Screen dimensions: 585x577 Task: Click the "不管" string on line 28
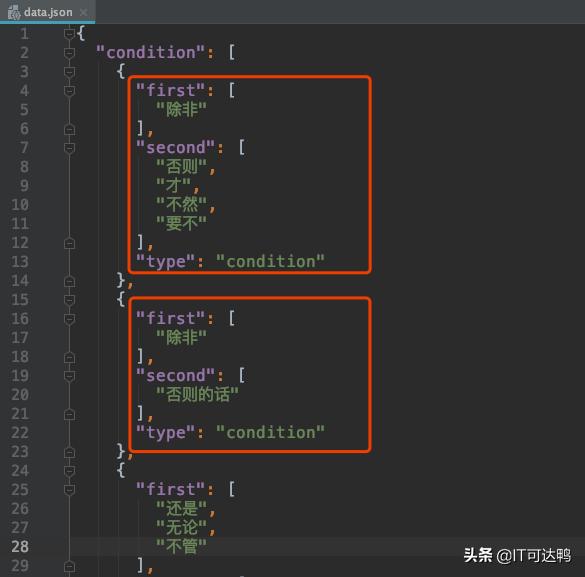point(181,546)
